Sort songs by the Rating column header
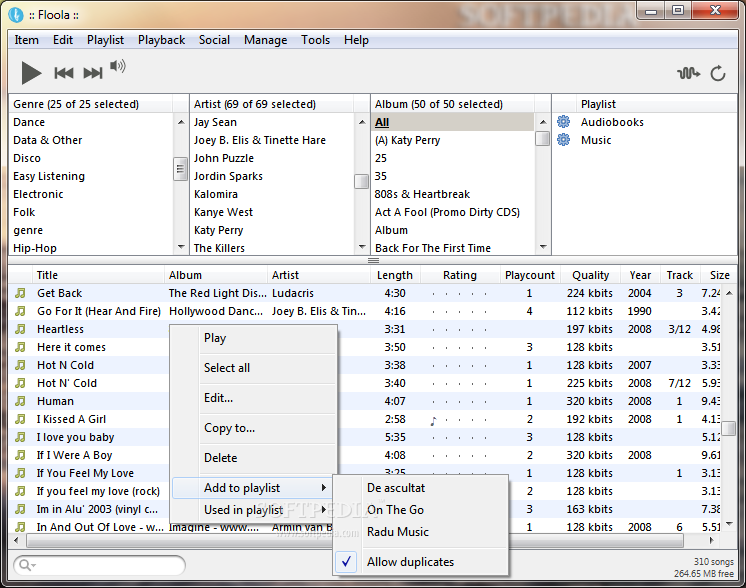746x588 pixels. tap(459, 275)
